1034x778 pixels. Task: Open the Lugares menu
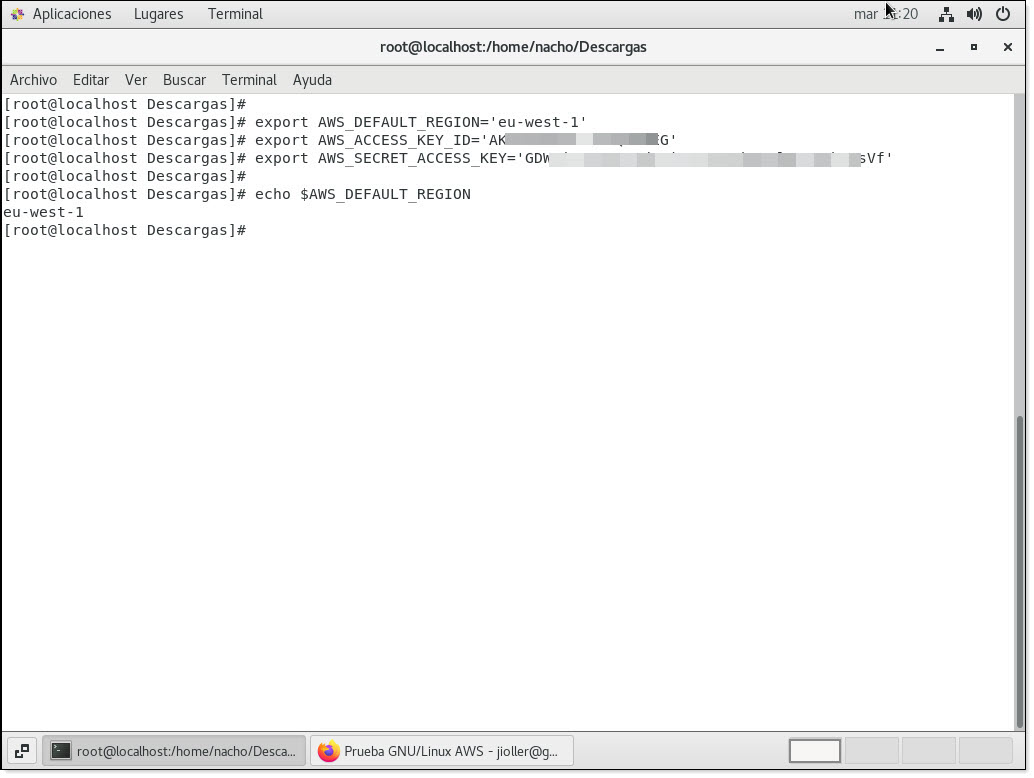click(158, 13)
